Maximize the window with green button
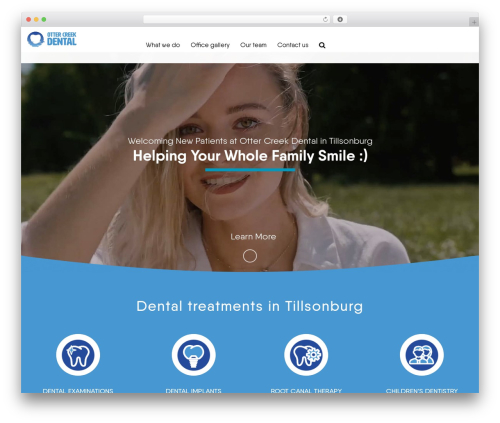This screenshot has width=500, height=423. tap(44, 20)
